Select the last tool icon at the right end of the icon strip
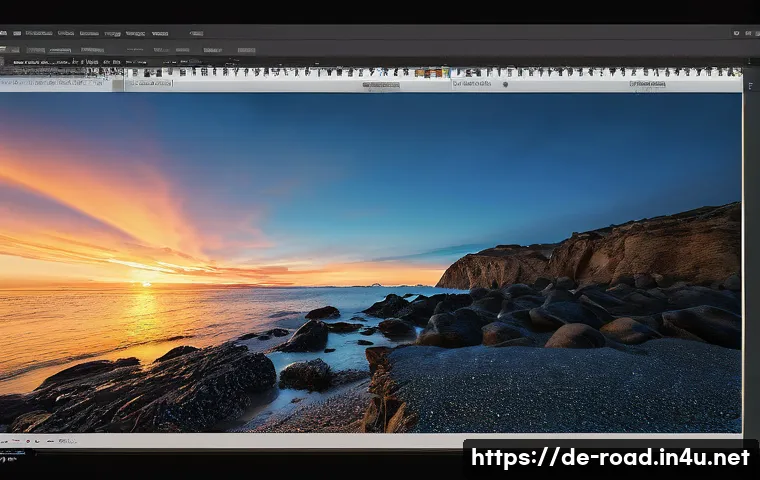Image resolution: width=760 pixels, height=480 pixels. click(x=738, y=72)
